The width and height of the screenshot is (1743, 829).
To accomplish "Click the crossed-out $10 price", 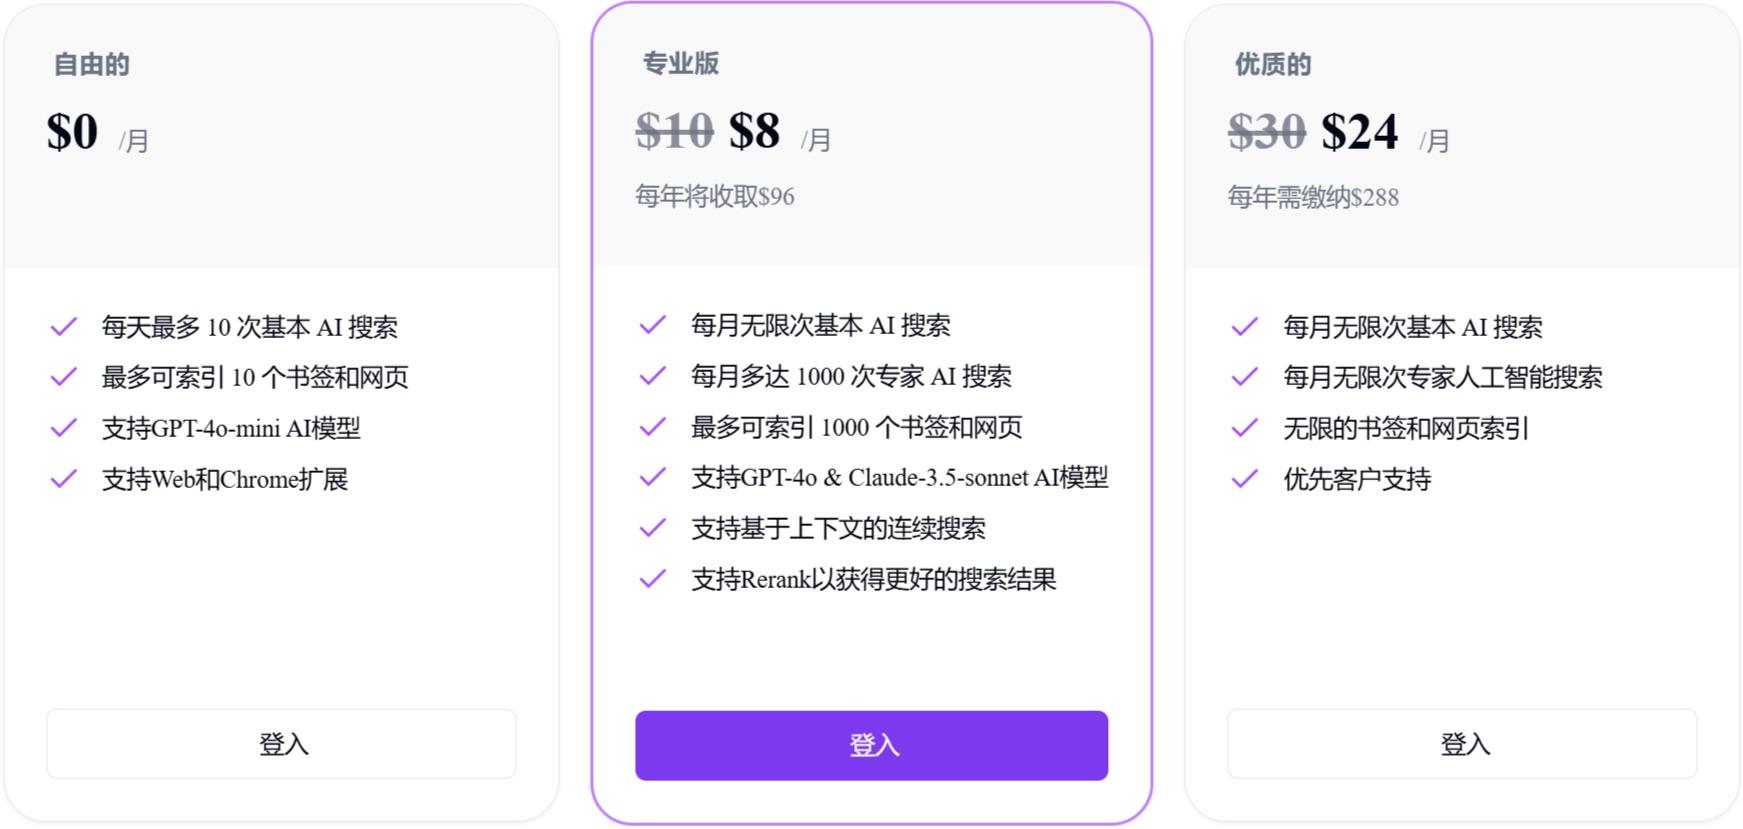I will pyautogui.click(x=674, y=130).
